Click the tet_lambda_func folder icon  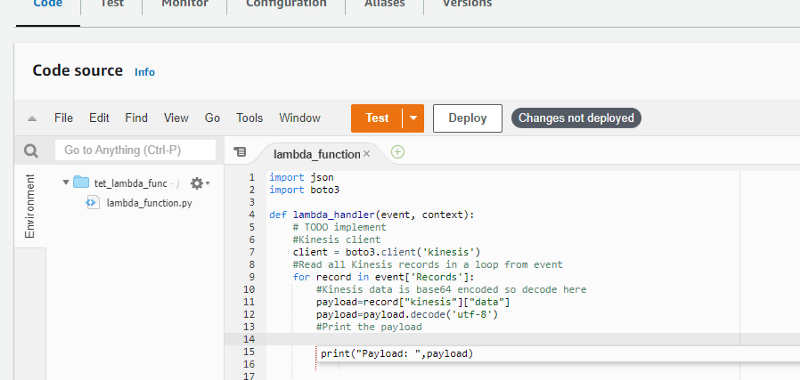[x=81, y=183]
